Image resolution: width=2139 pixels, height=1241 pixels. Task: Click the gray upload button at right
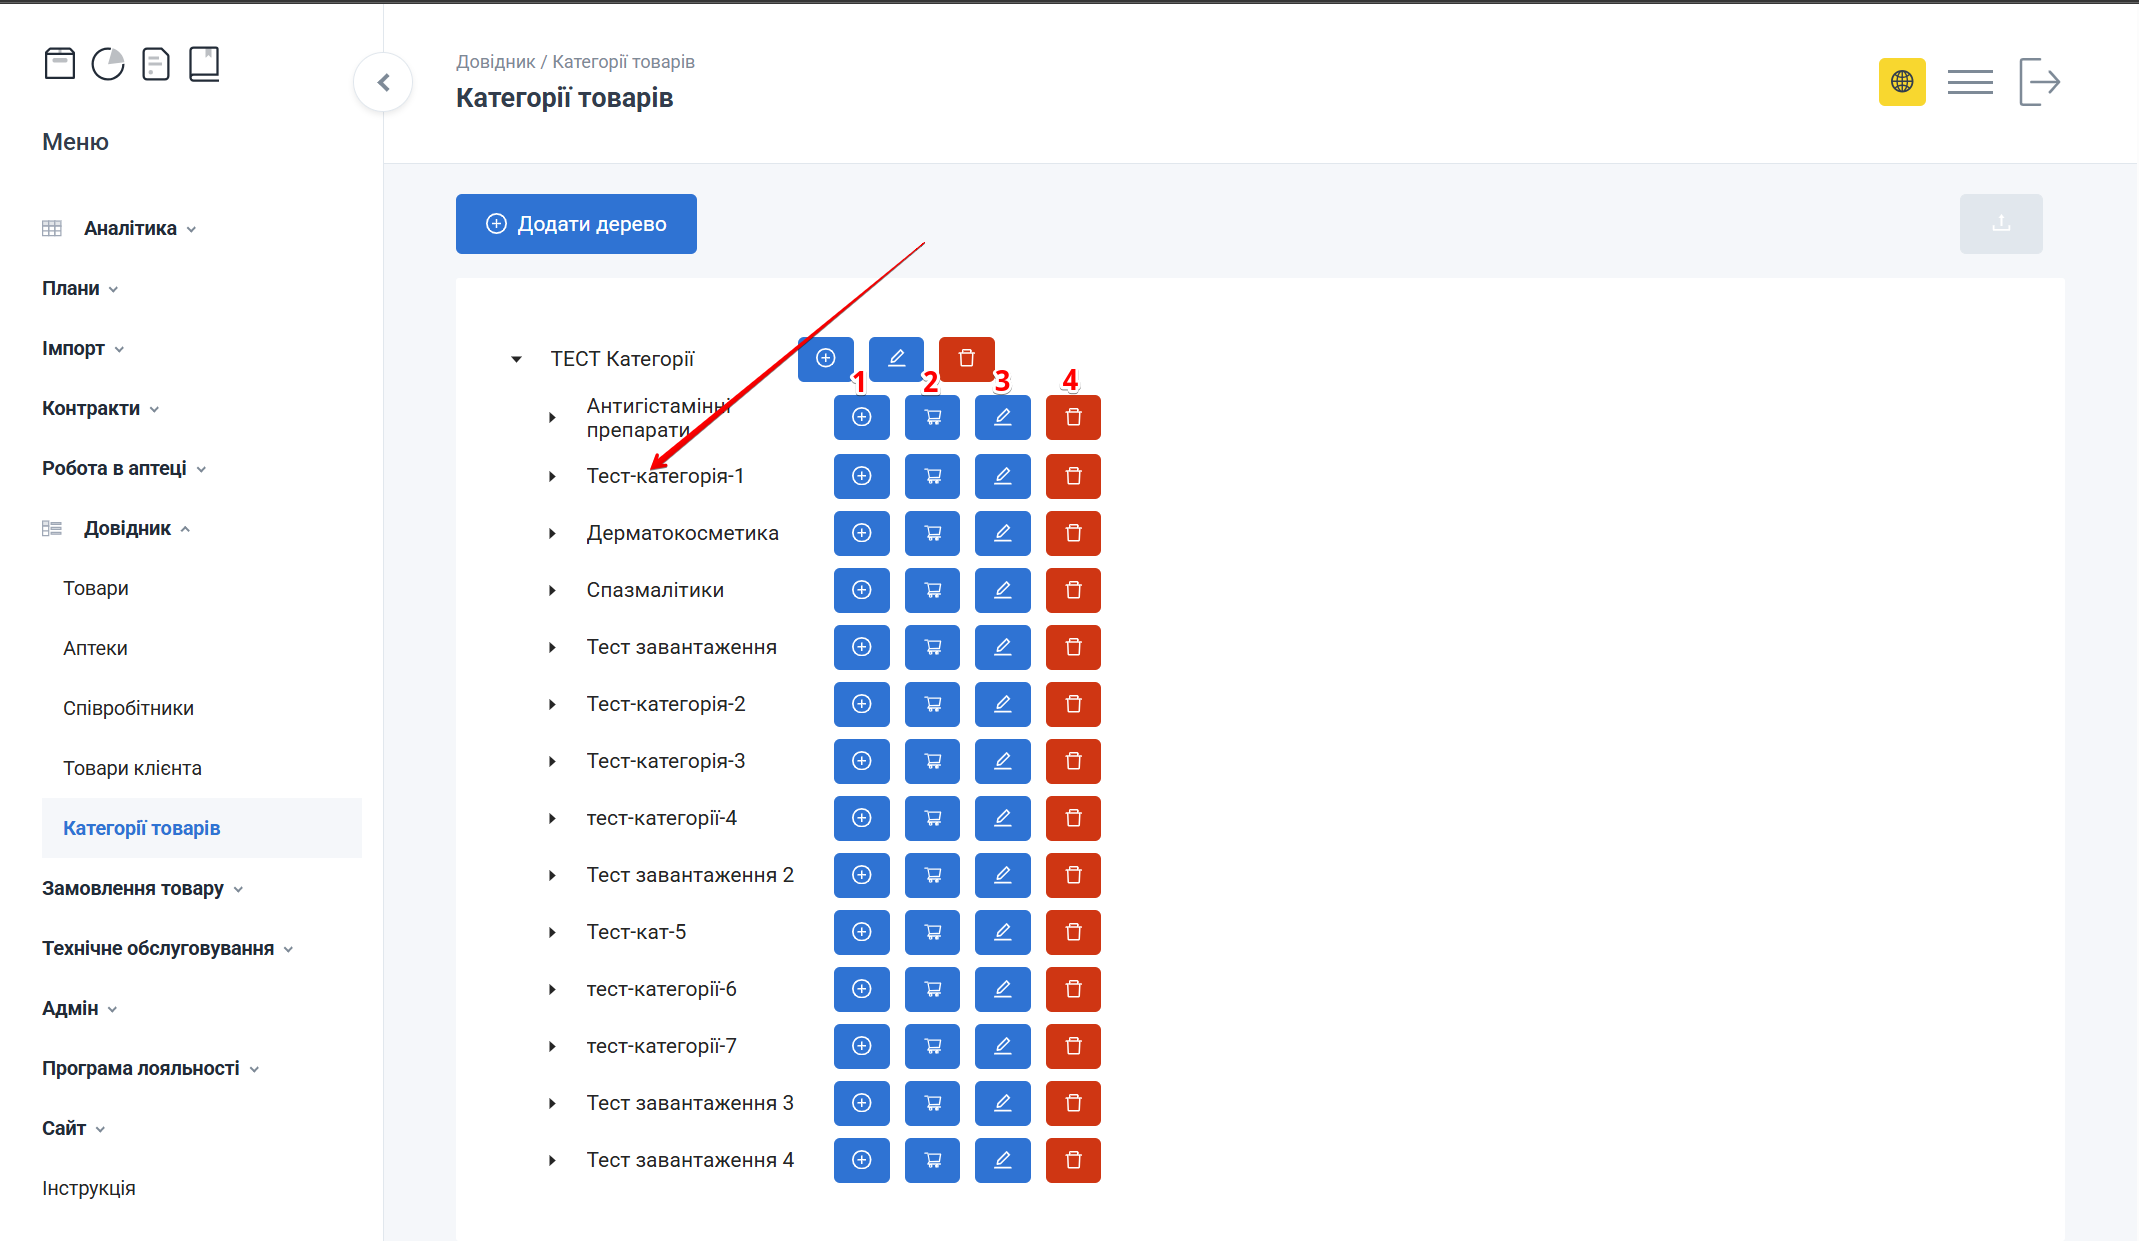pyautogui.click(x=2000, y=224)
